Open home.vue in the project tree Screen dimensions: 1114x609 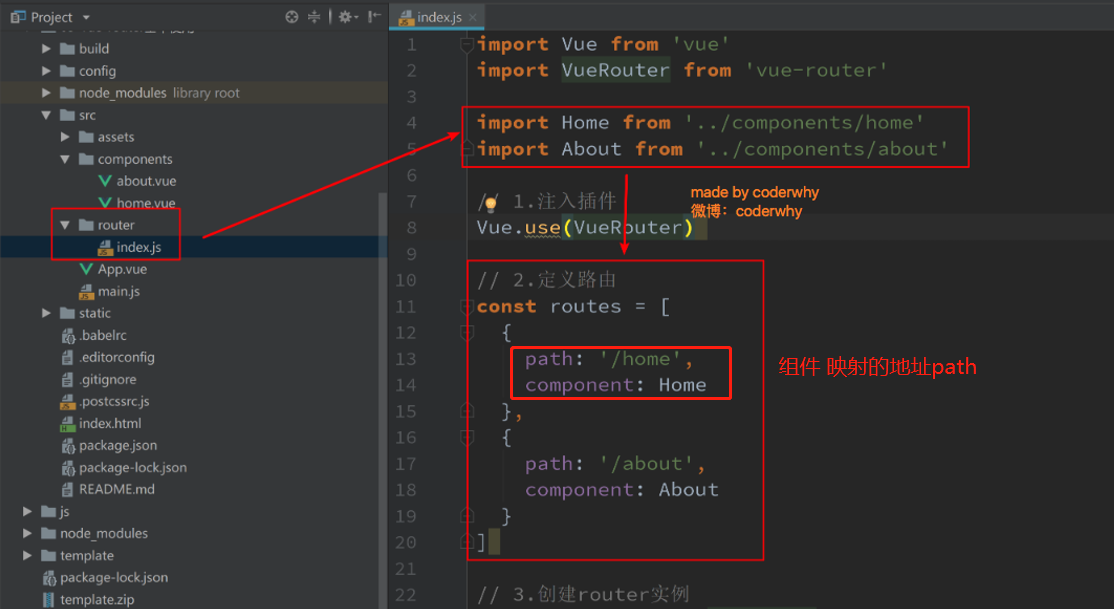(x=146, y=203)
